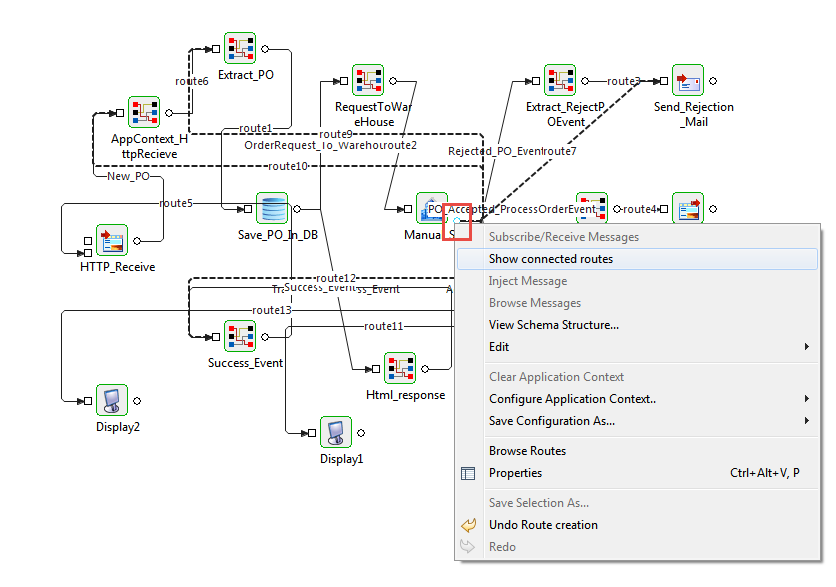Click Browse Routes in context menu
Image resolution: width=836 pixels, height=587 pixels.
(527, 451)
